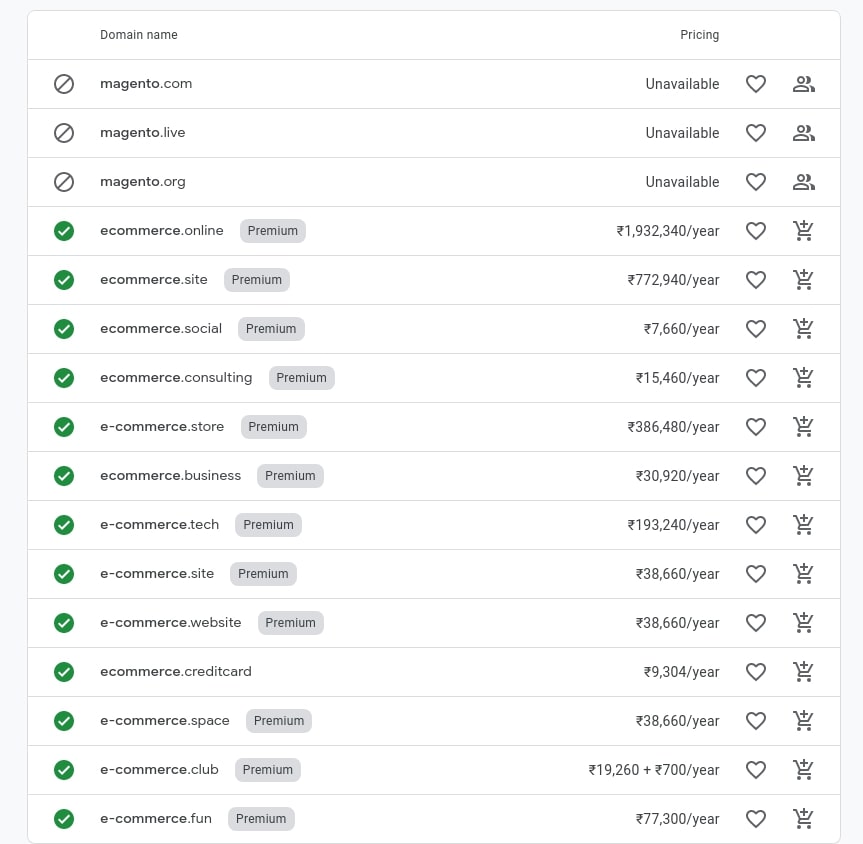Click Unavailable status for magento.org
Image resolution: width=863 pixels, height=844 pixels.
682,182
